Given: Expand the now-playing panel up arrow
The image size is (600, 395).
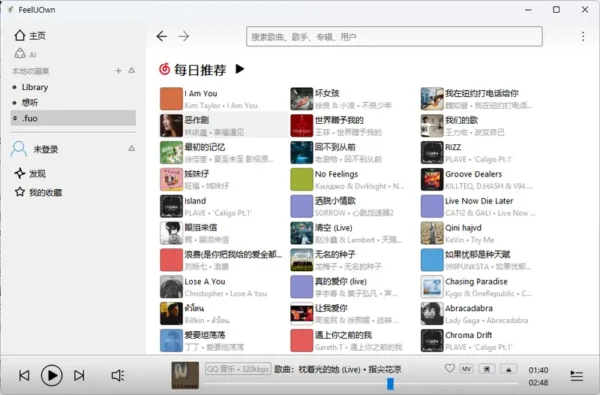Looking at the screenshot, I should (509, 369).
